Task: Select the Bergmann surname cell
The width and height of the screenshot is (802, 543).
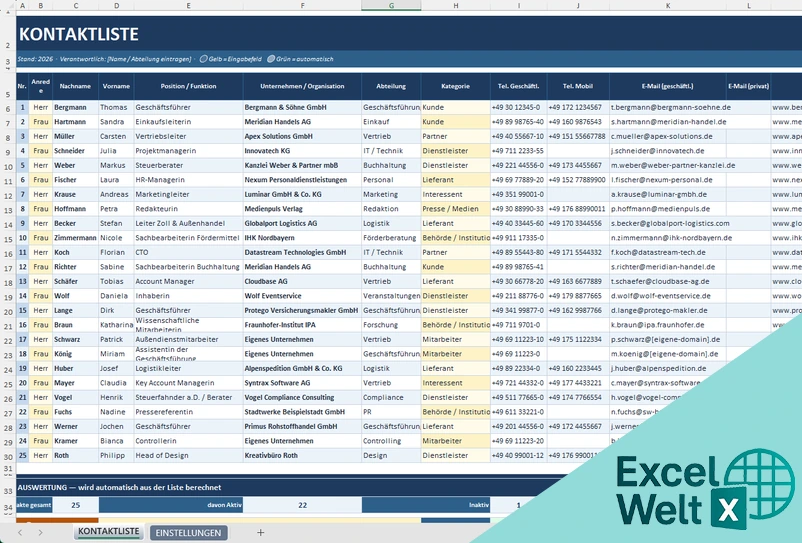Action: click(x=75, y=107)
